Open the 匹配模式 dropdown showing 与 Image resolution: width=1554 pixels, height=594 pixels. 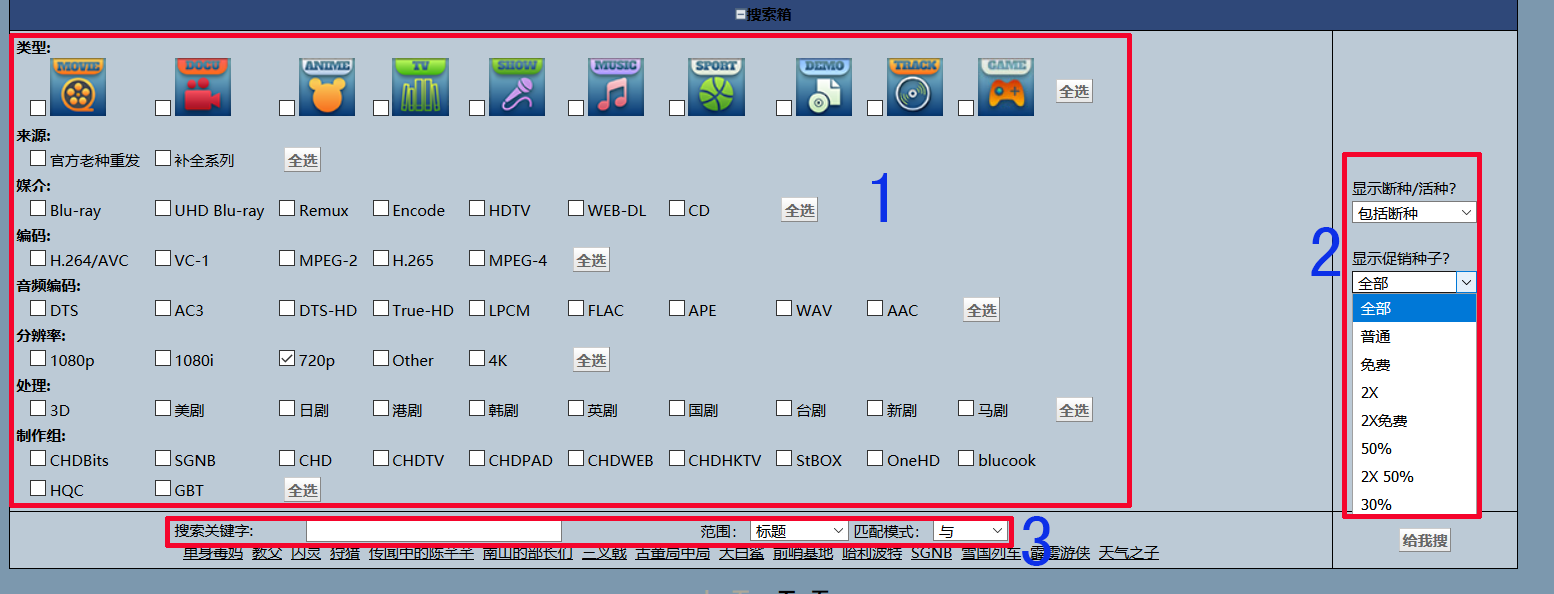click(x=970, y=531)
